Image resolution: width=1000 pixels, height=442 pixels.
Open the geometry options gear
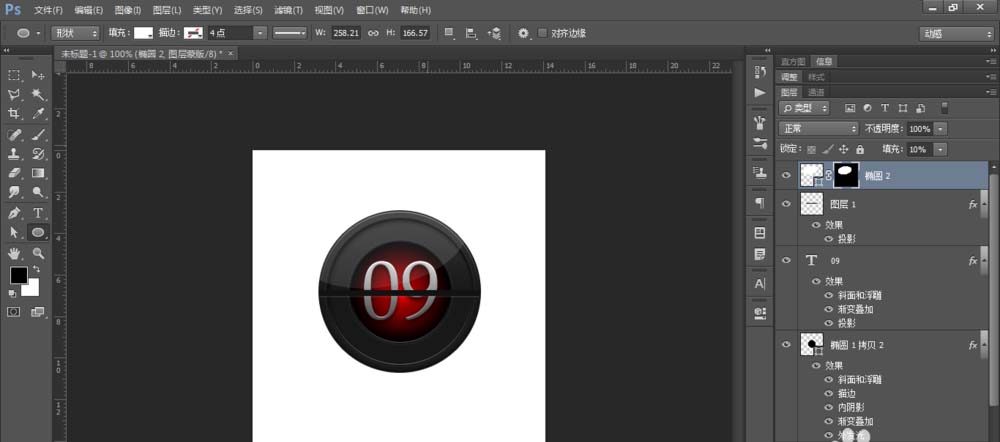(x=523, y=33)
